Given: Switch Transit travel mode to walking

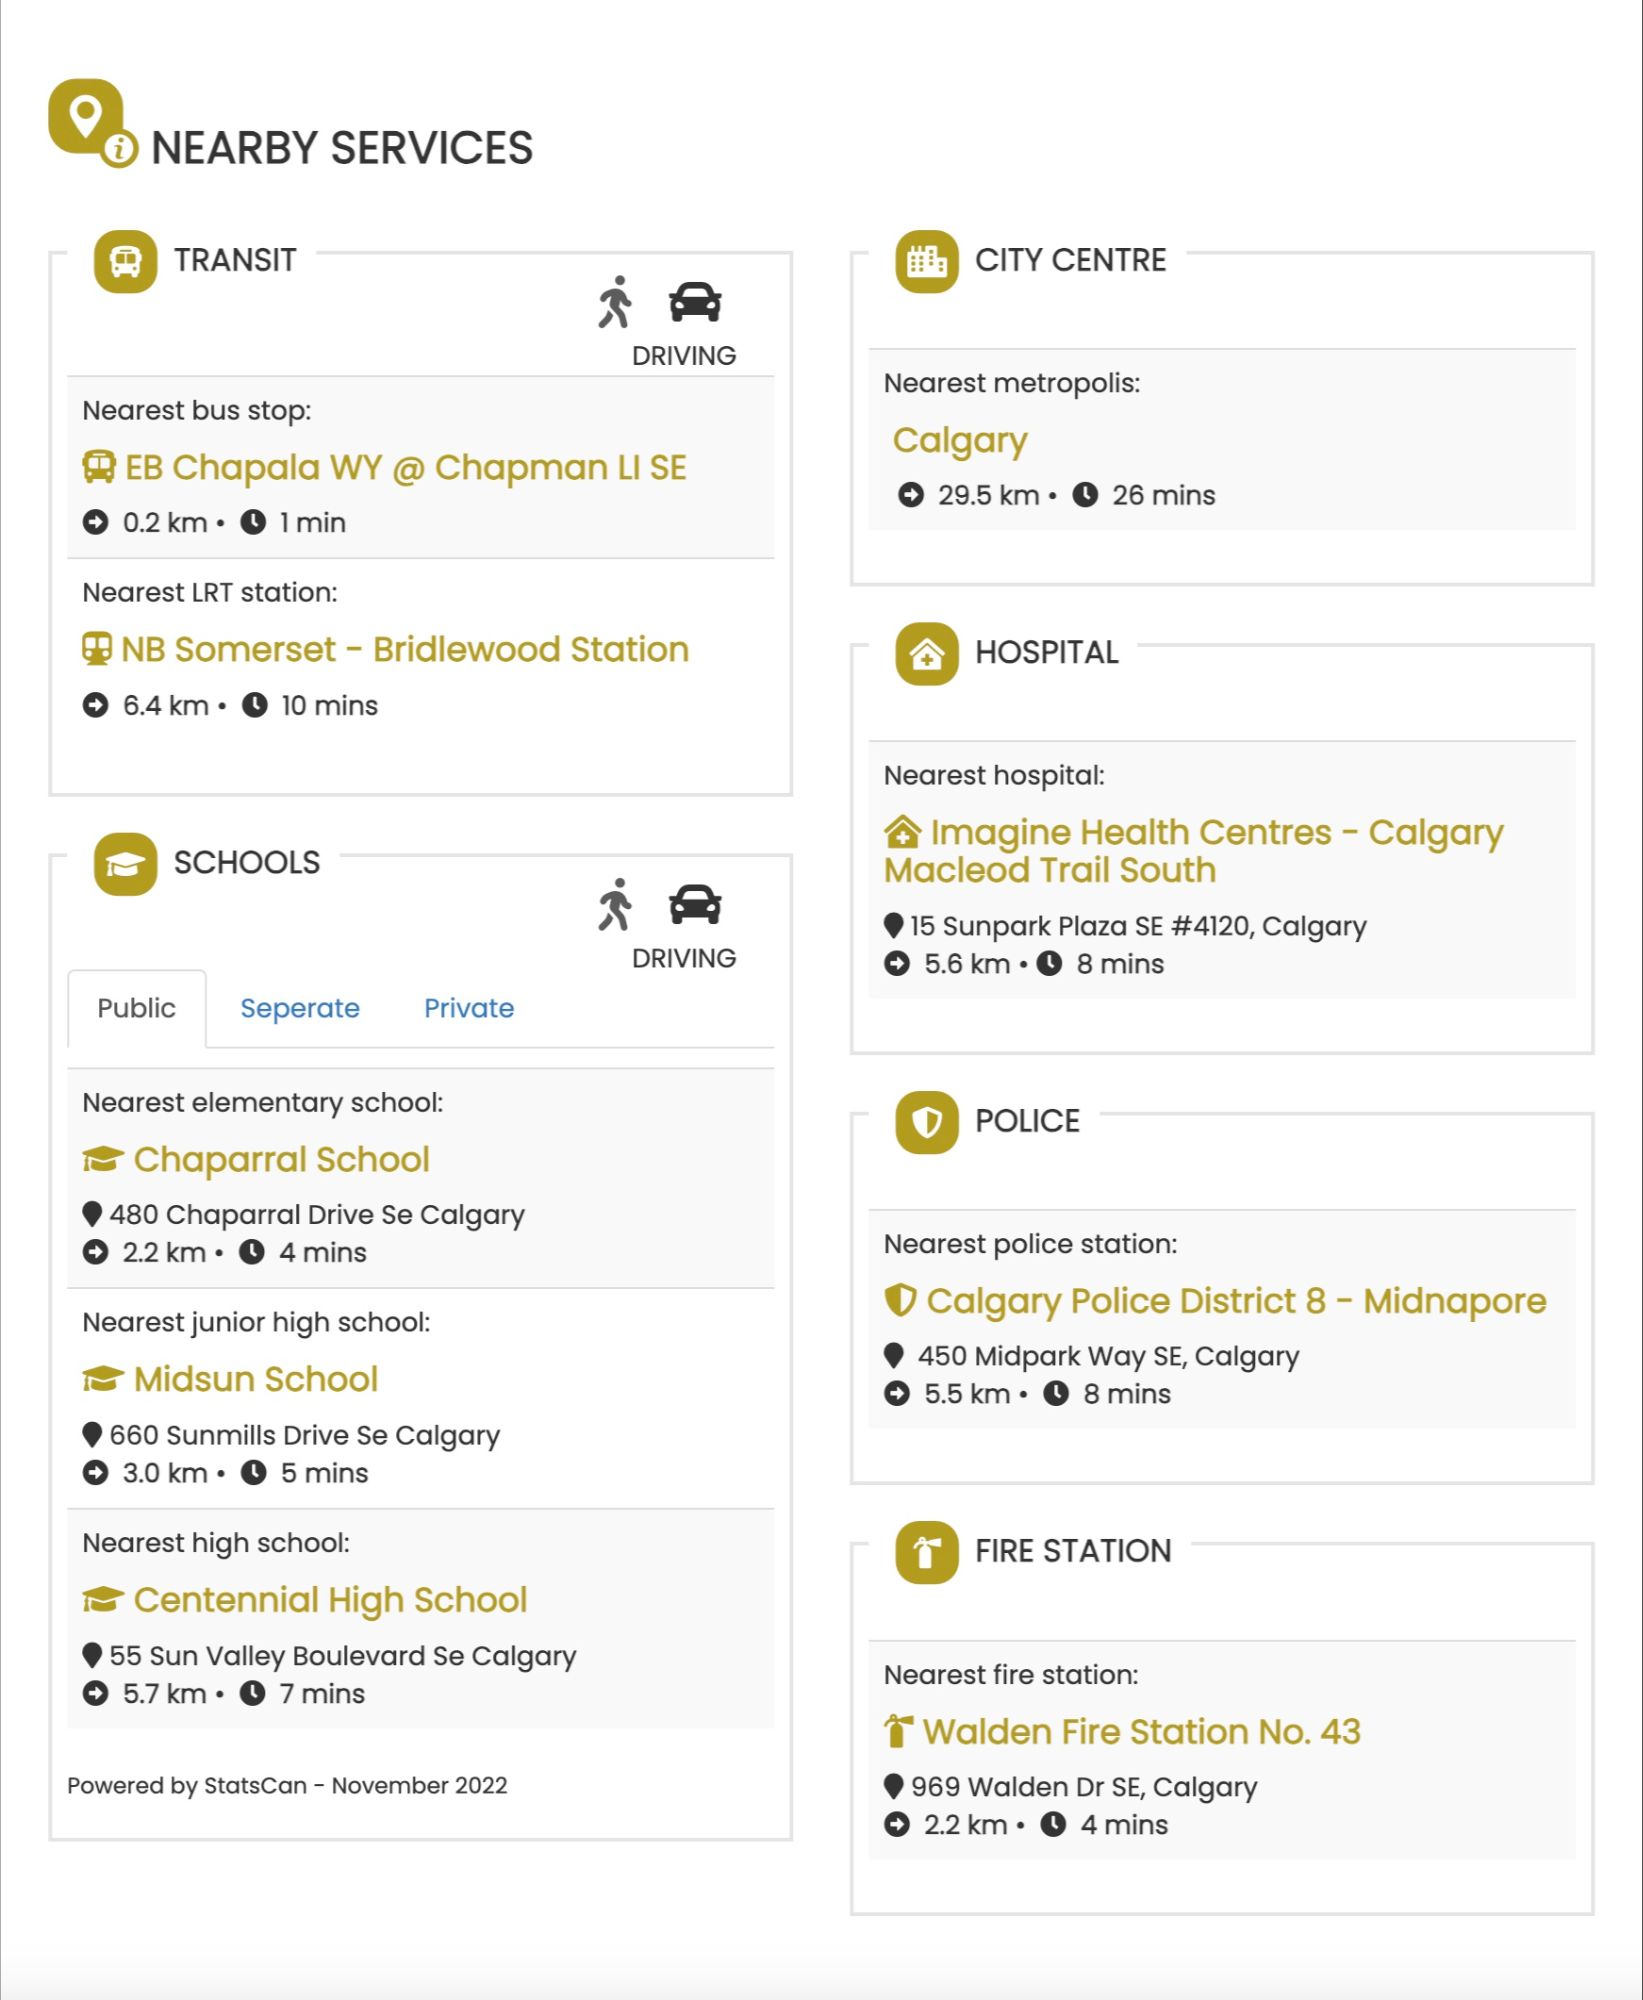Looking at the screenshot, I should [x=615, y=302].
